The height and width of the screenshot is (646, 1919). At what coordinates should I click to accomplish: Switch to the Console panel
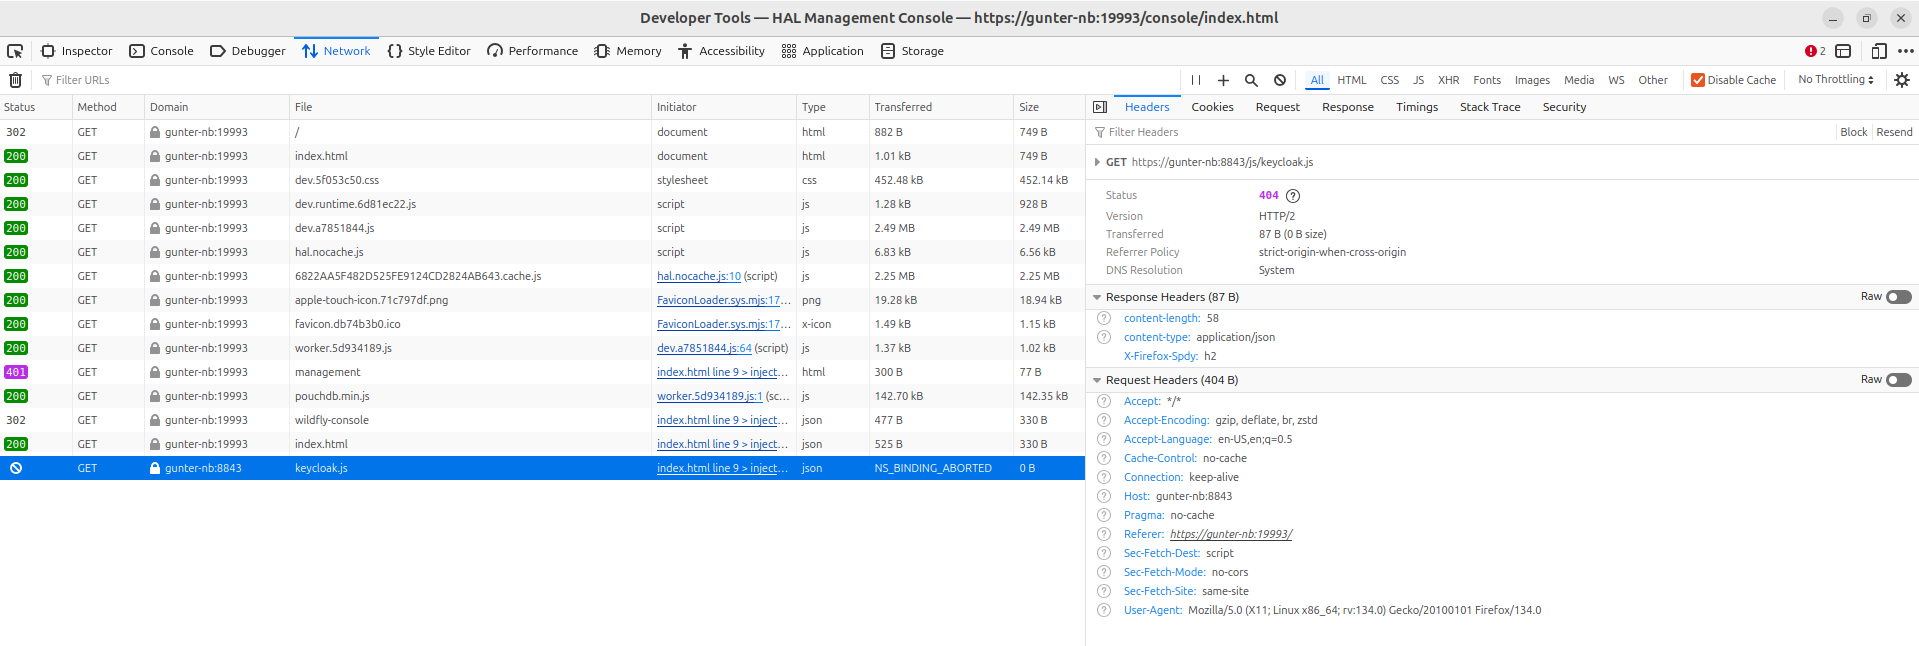pyautogui.click(x=161, y=51)
